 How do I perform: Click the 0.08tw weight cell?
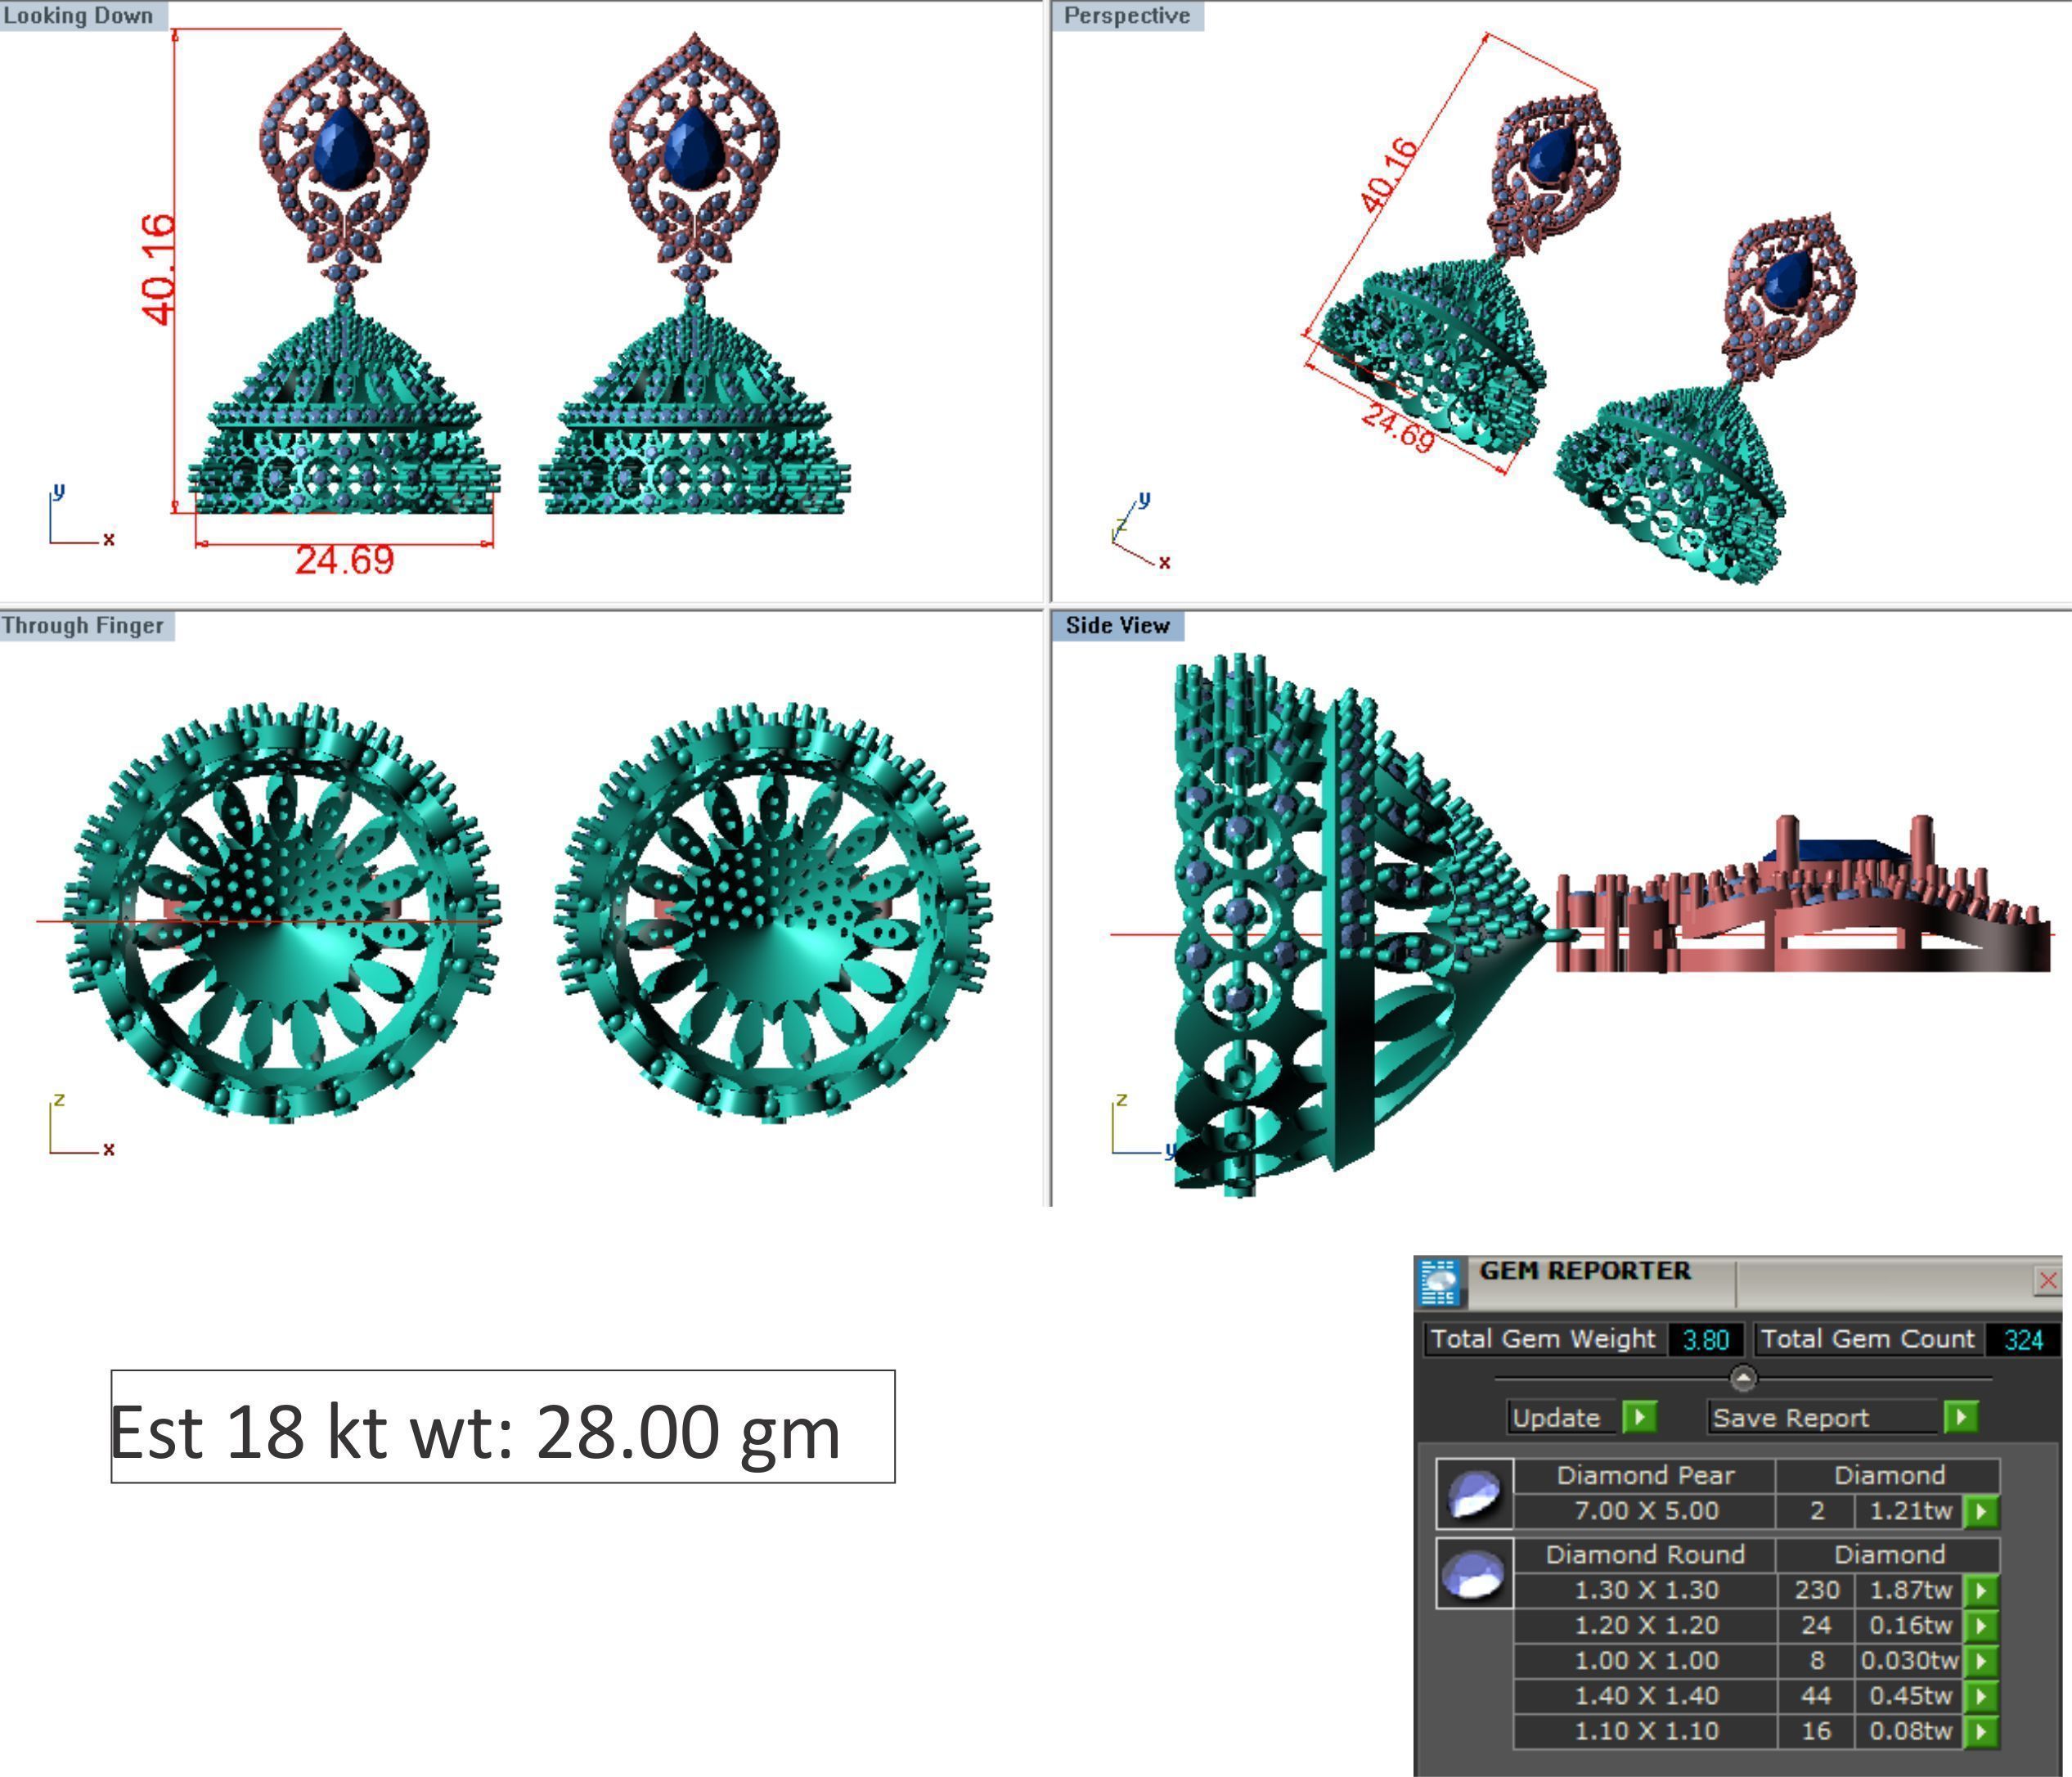click(1909, 1730)
